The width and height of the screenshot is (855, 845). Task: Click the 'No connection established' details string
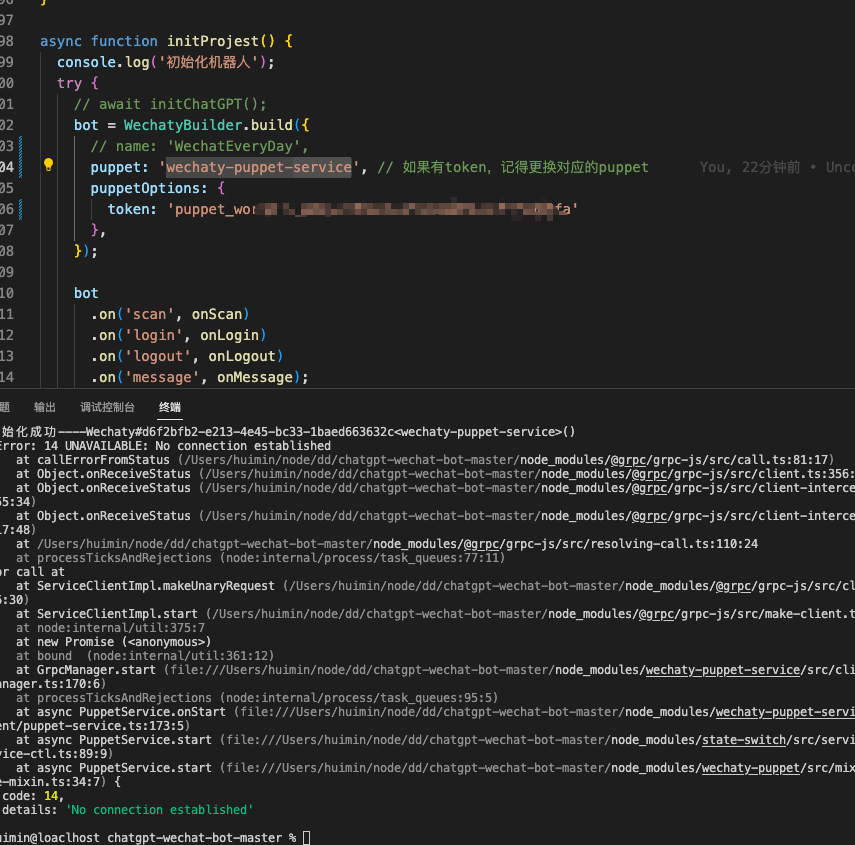(x=159, y=810)
